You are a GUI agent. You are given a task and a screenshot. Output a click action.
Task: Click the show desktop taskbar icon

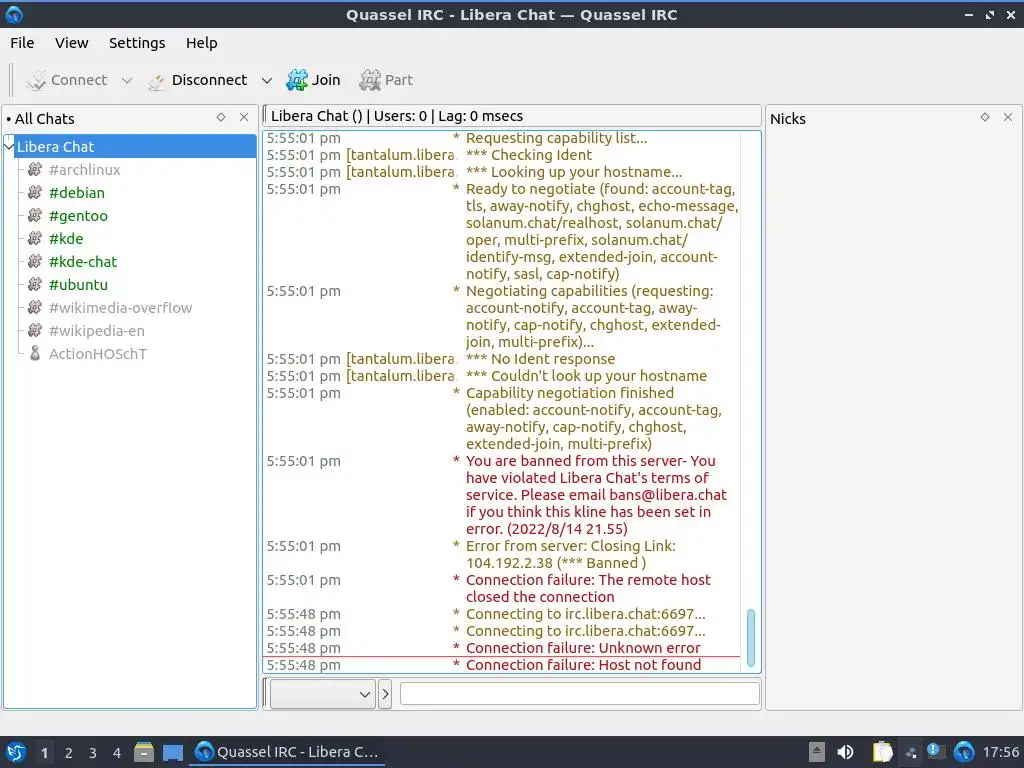172,752
